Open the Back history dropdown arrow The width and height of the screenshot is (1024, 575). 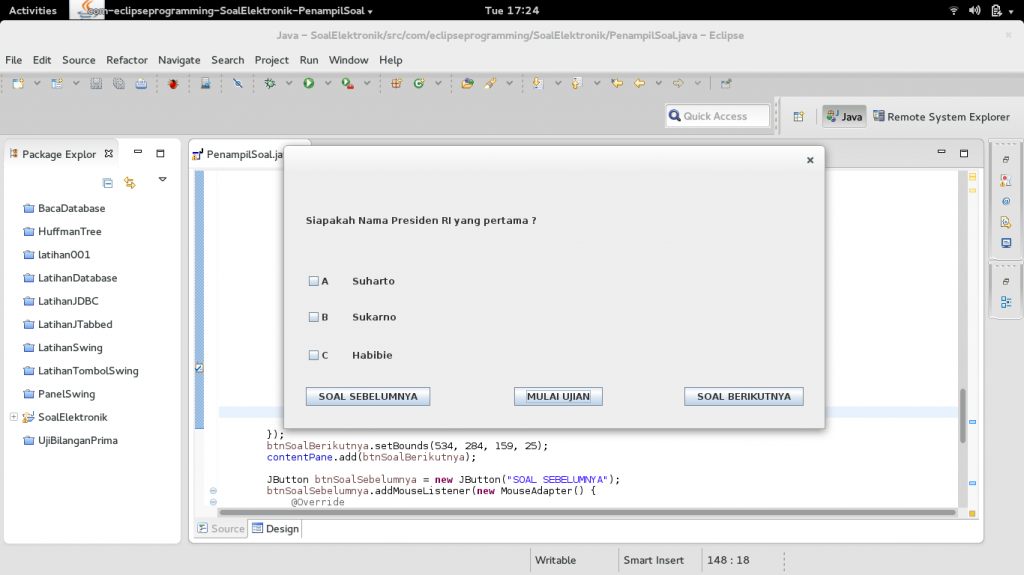(x=658, y=83)
